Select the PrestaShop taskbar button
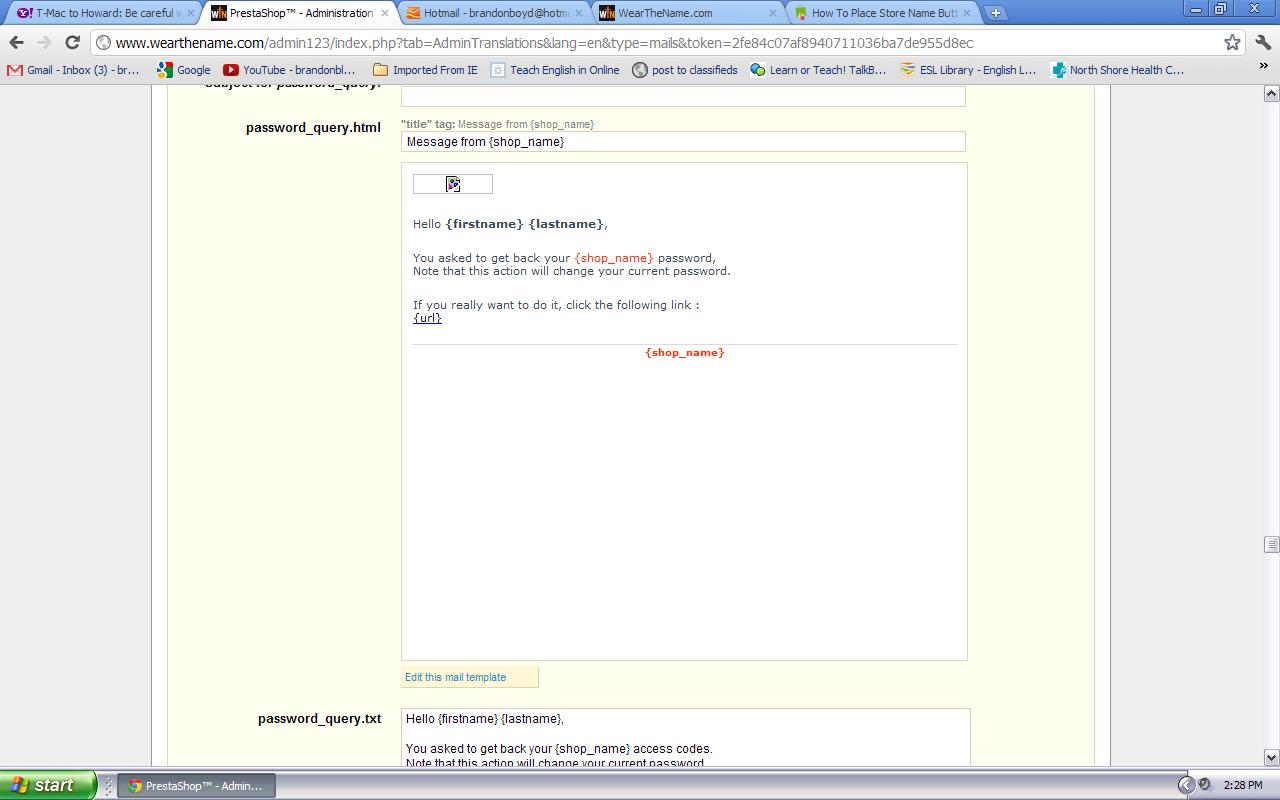The image size is (1280, 800). coord(196,786)
